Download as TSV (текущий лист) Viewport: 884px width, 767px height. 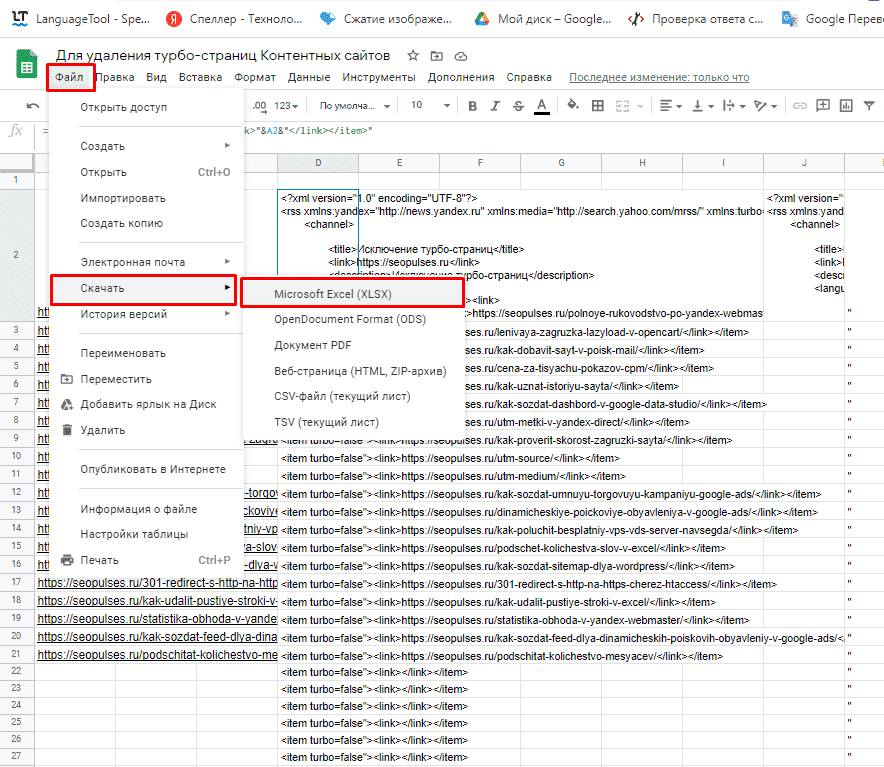pos(353,422)
